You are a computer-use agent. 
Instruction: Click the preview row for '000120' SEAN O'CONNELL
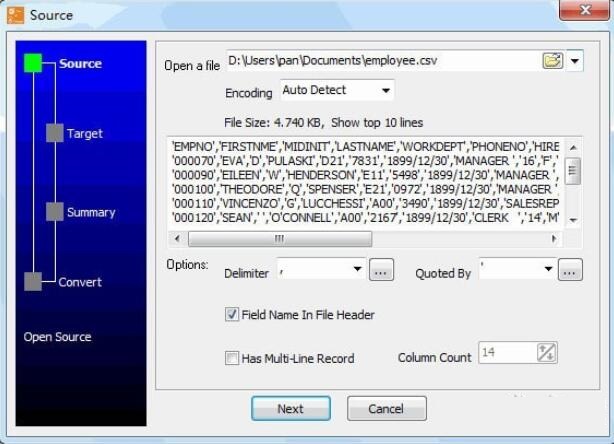coord(366,217)
